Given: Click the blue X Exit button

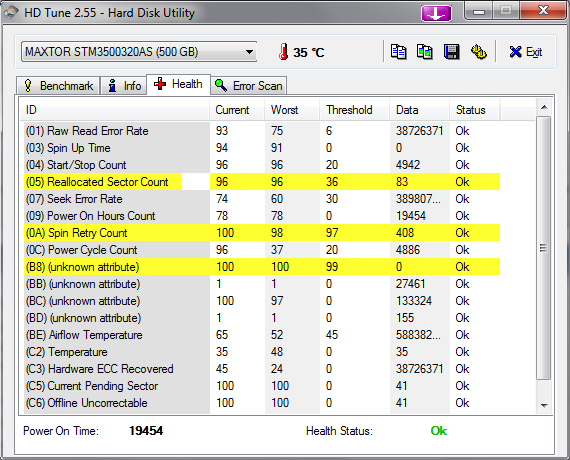Looking at the screenshot, I should [x=526, y=52].
